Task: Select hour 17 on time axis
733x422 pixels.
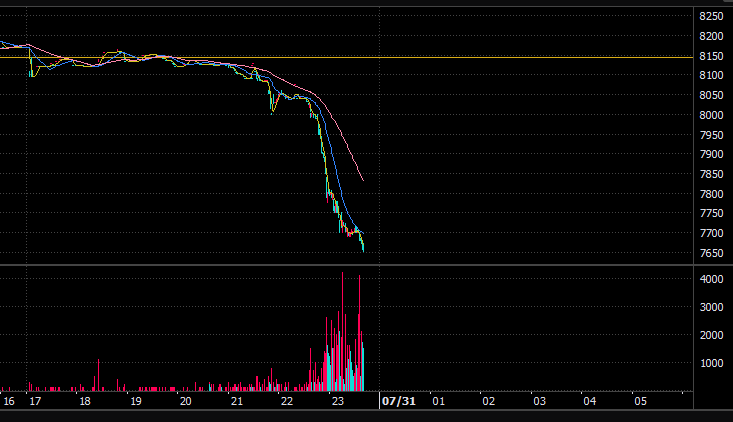Action: [x=35, y=401]
